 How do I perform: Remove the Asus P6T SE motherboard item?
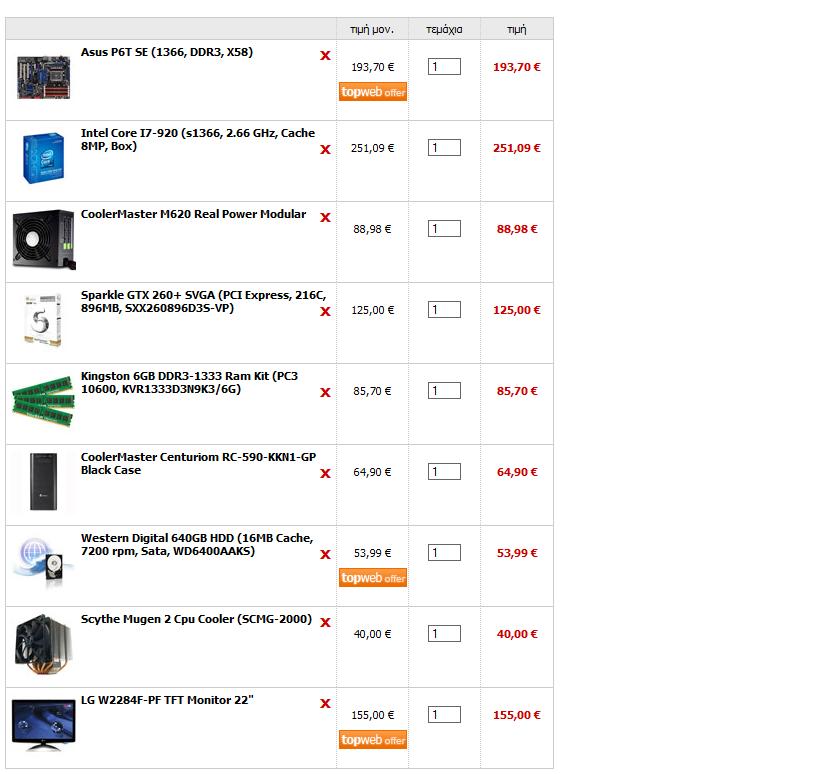tap(325, 56)
